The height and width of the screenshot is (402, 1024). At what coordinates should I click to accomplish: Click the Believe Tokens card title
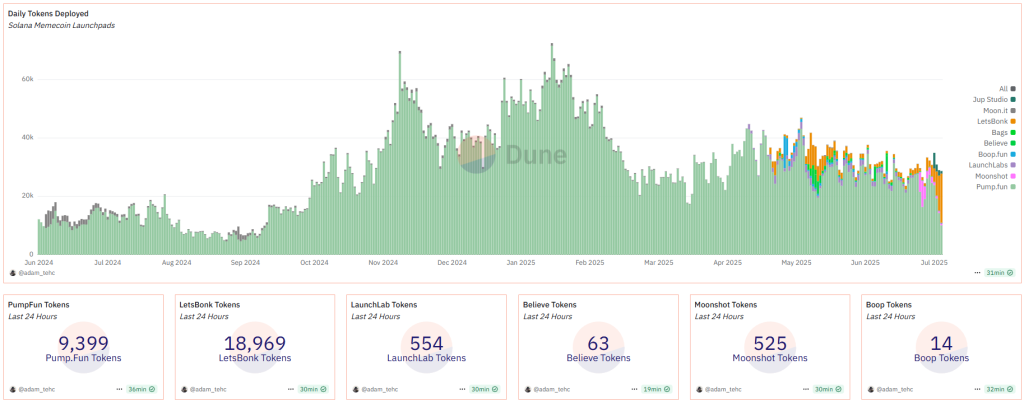[x=550, y=305]
